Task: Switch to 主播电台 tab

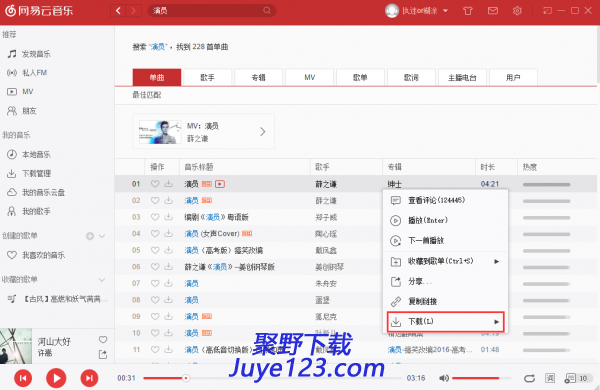Action: click(x=462, y=78)
